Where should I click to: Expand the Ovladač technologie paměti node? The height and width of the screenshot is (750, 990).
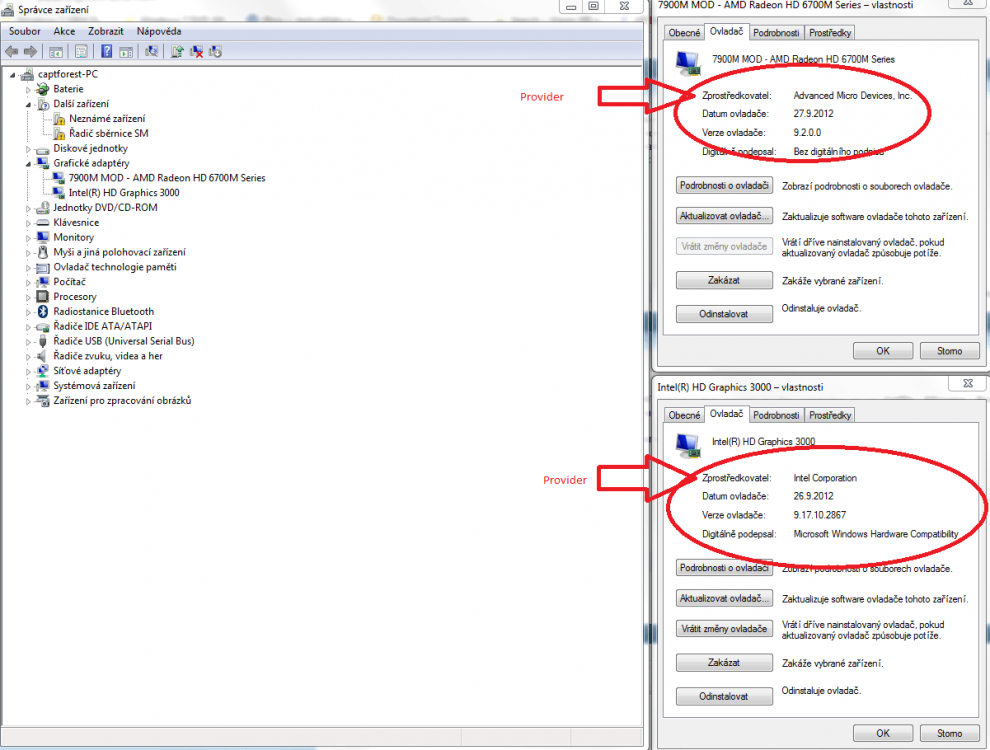tap(28, 268)
